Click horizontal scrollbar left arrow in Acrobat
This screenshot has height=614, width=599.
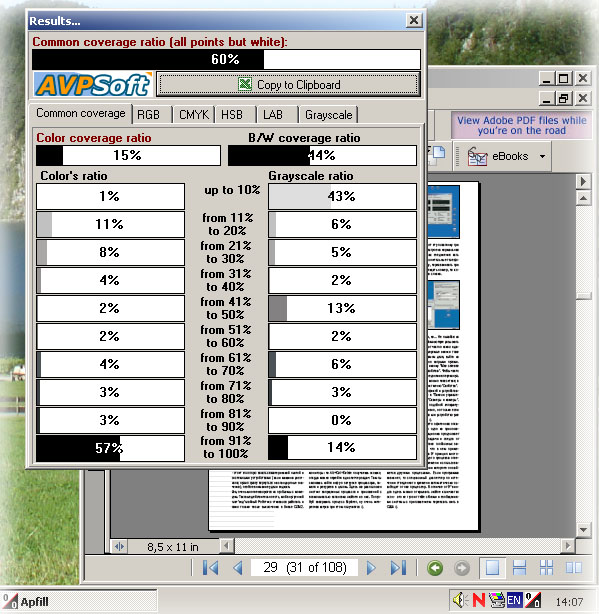[226, 545]
